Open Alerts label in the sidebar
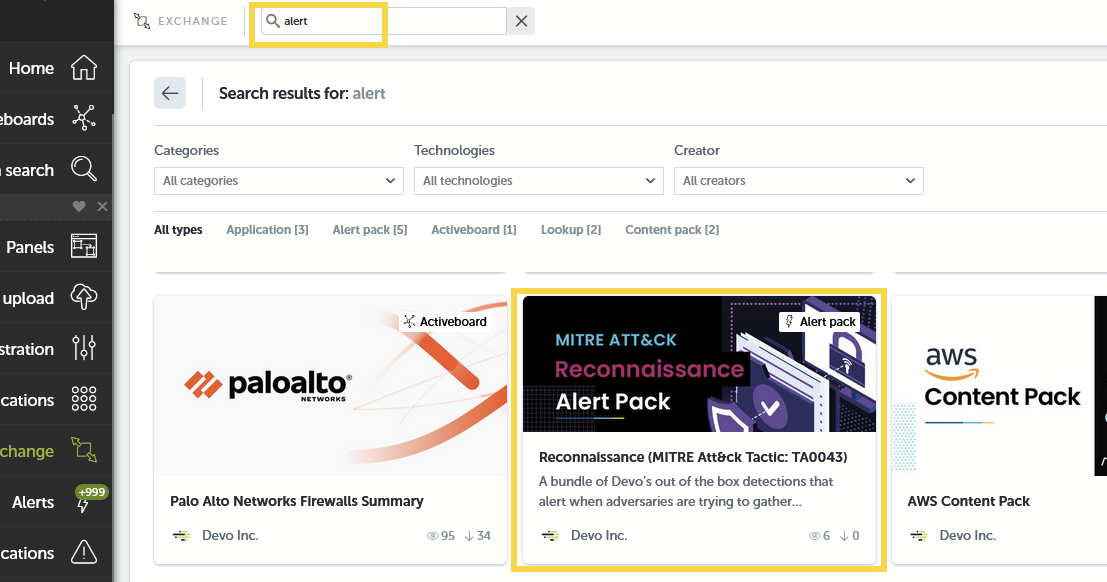Image resolution: width=1107 pixels, height=582 pixels. 33,502
